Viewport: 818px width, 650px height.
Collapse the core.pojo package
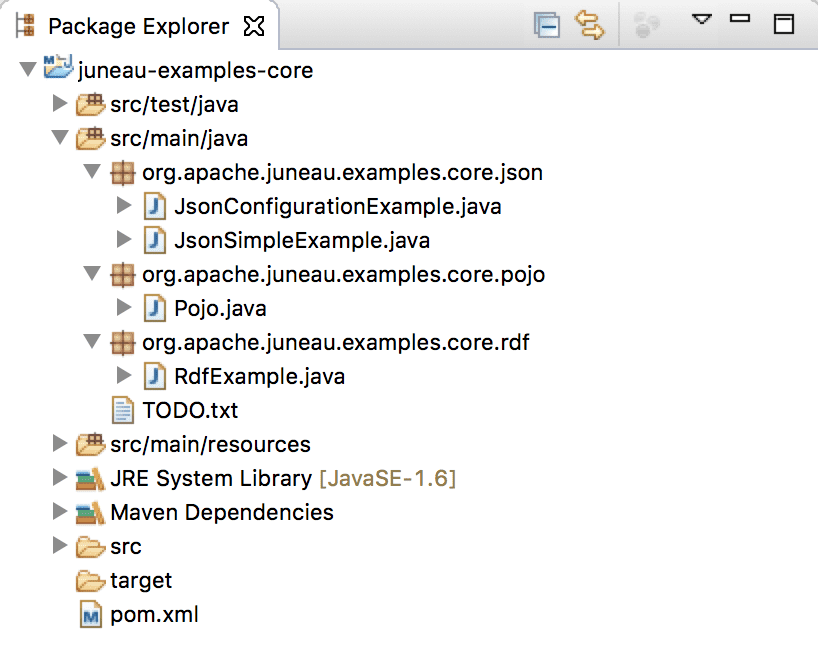[92, 273]
